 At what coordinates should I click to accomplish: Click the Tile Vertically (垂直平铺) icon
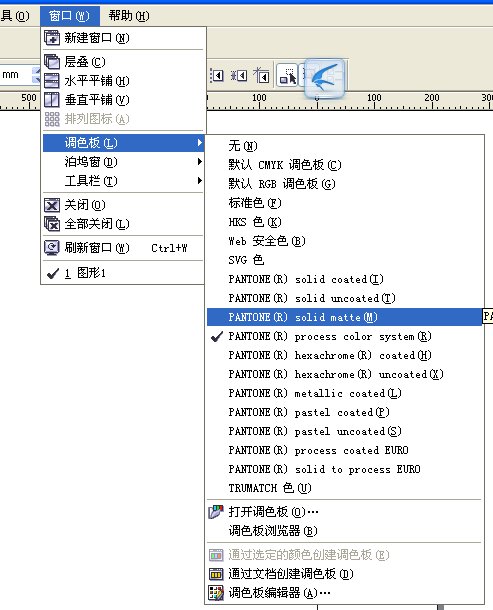[x=52, y=100]
